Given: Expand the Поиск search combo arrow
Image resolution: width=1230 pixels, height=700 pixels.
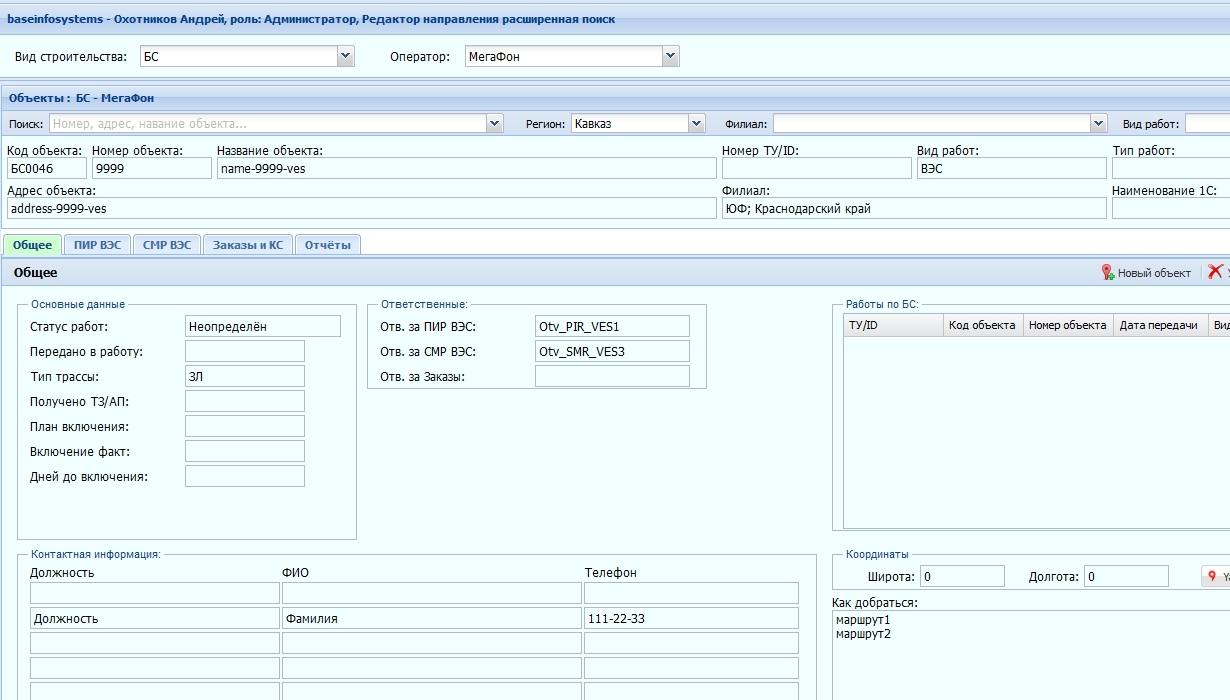Looking at the screenshot, I should tap(495, 124).
